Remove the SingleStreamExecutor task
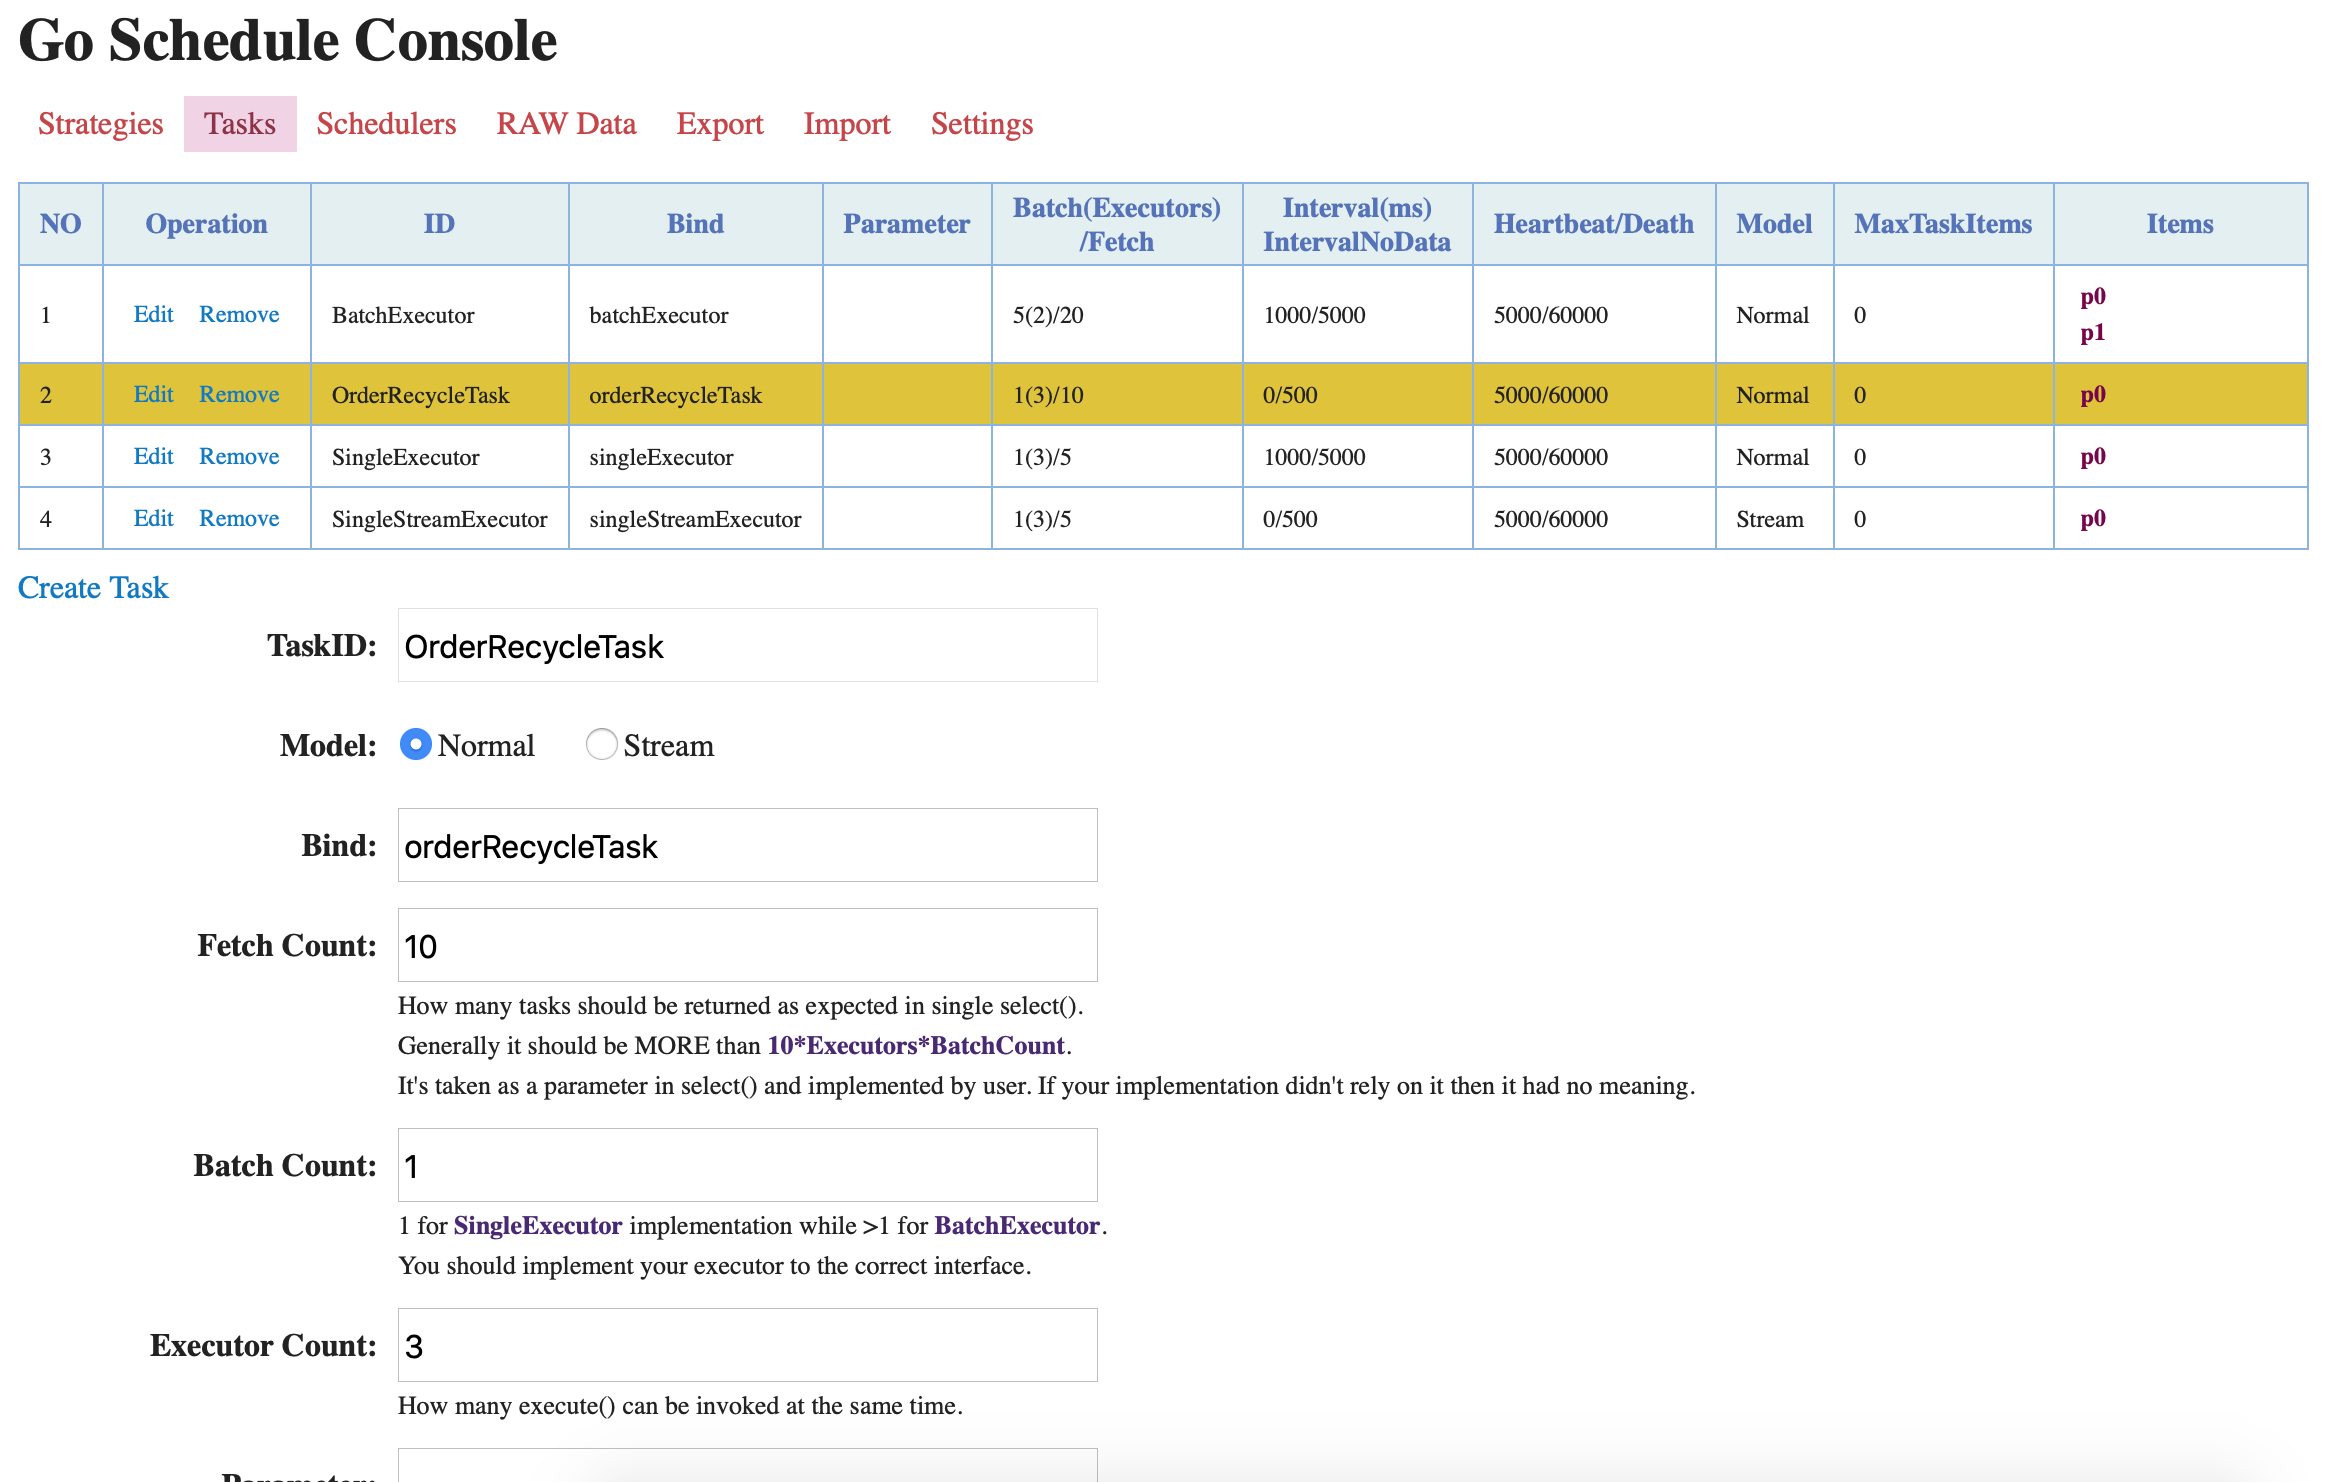 click(239, 519)
